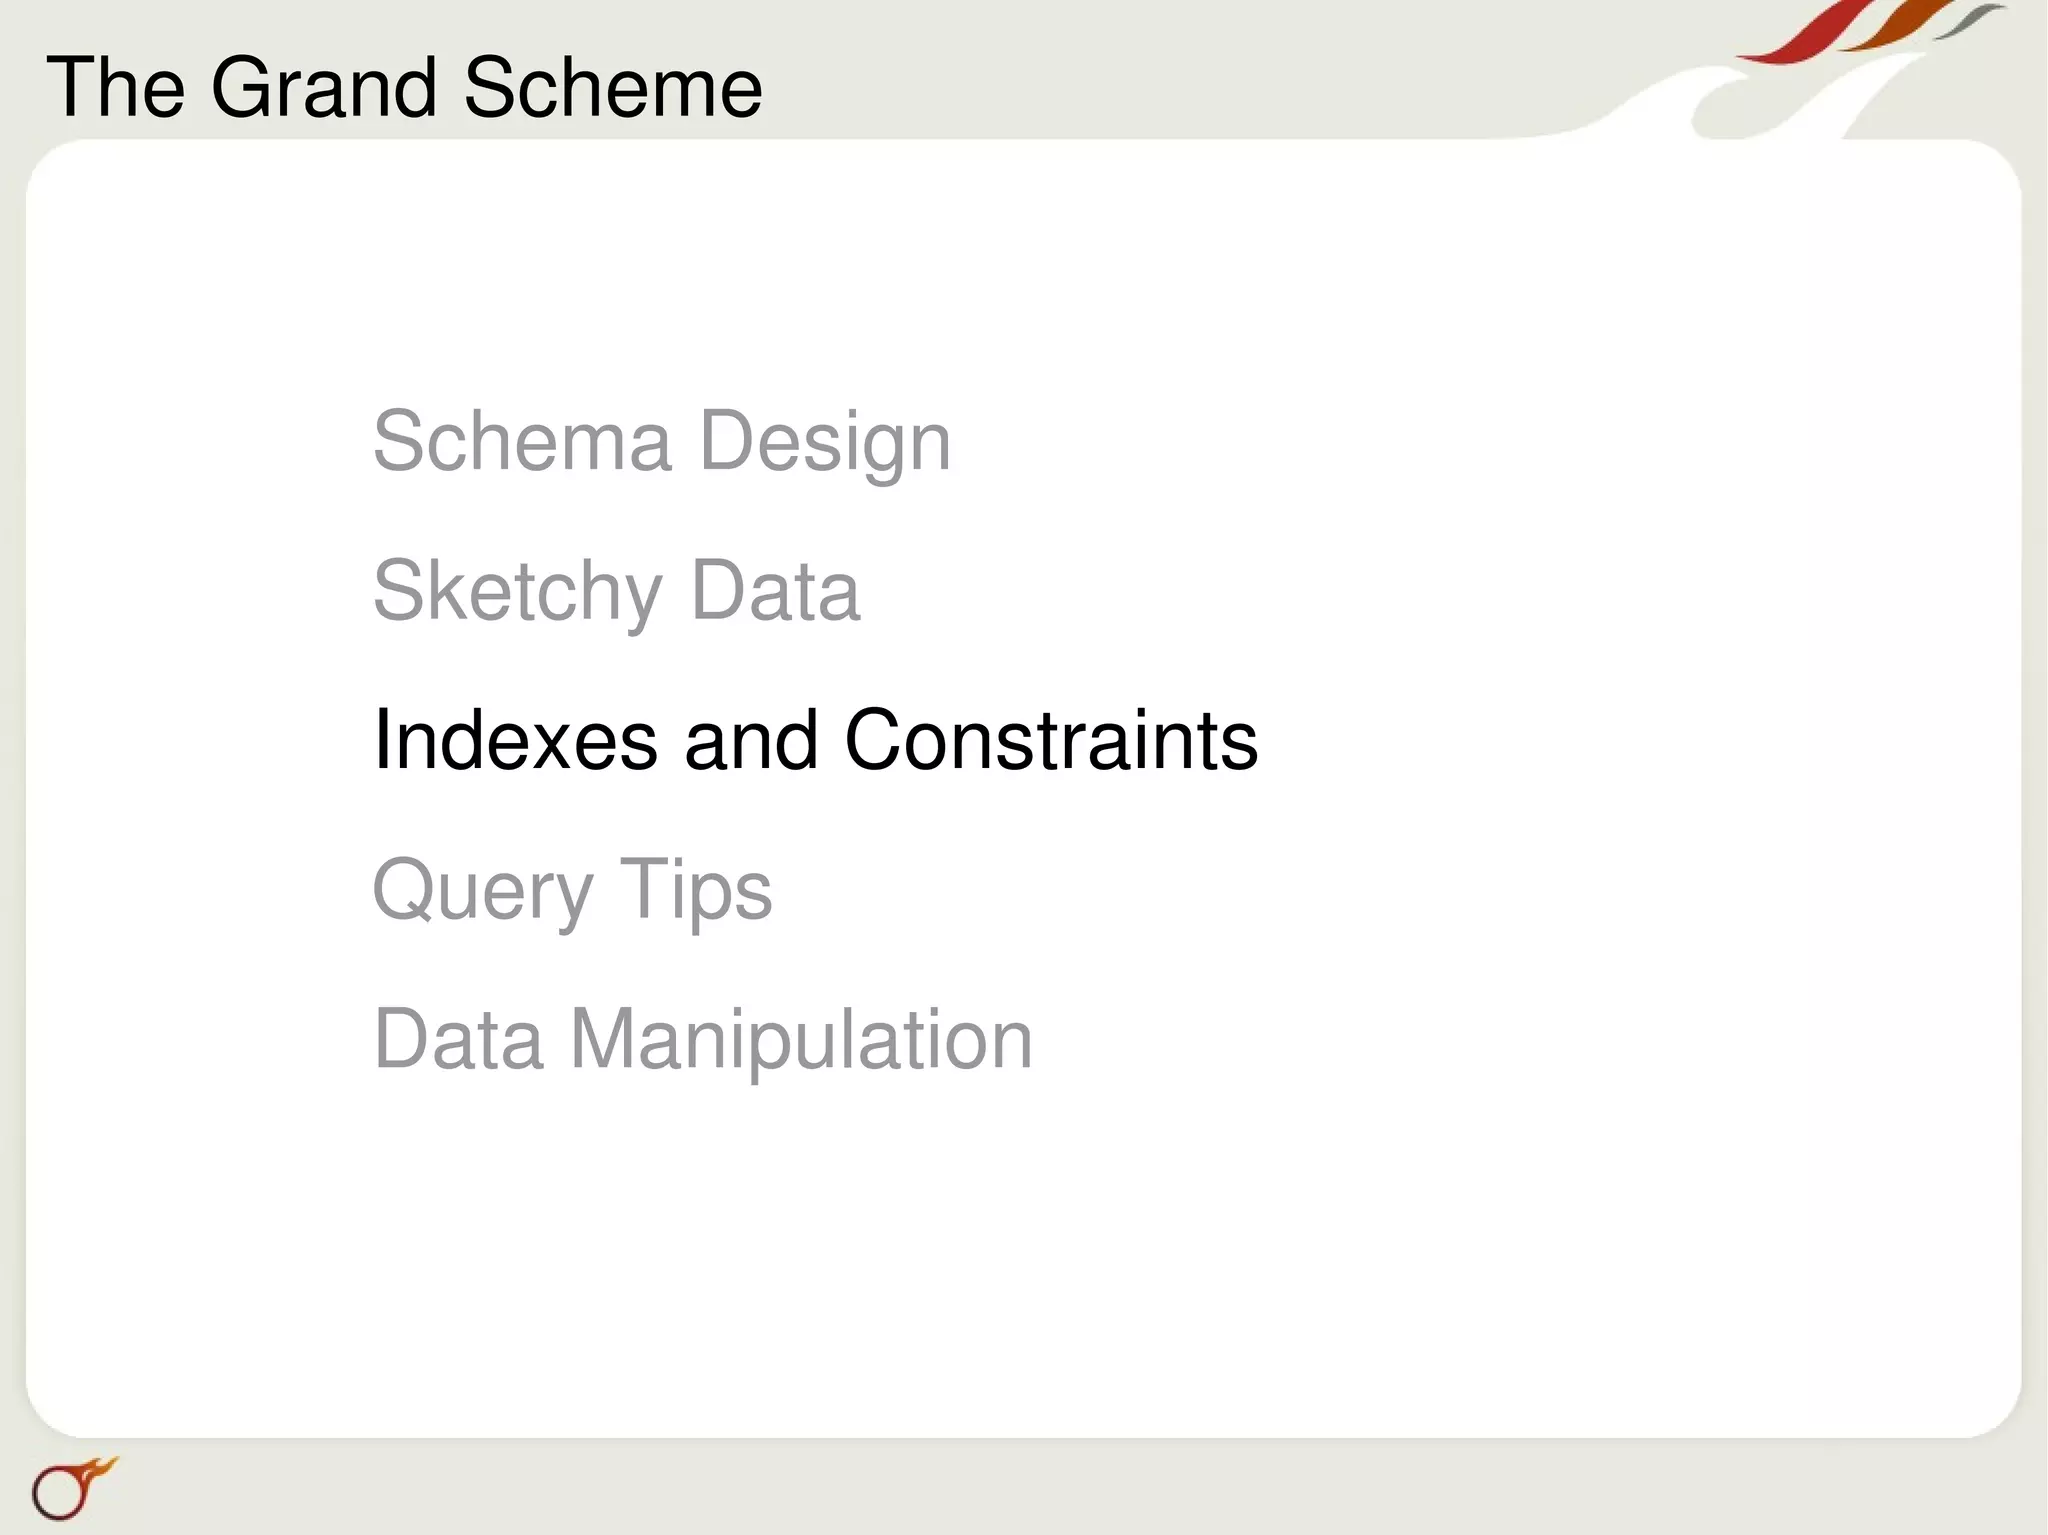2048x1535 pixels.
Task: Click the word "Constraints" in the agenda
Action: 1050,740
